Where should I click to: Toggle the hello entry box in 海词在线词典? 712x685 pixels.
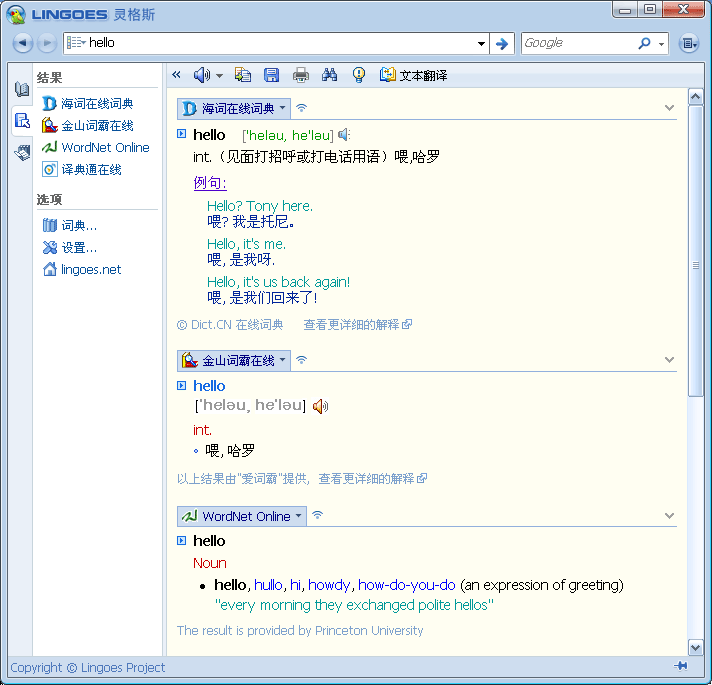[182, 133]
